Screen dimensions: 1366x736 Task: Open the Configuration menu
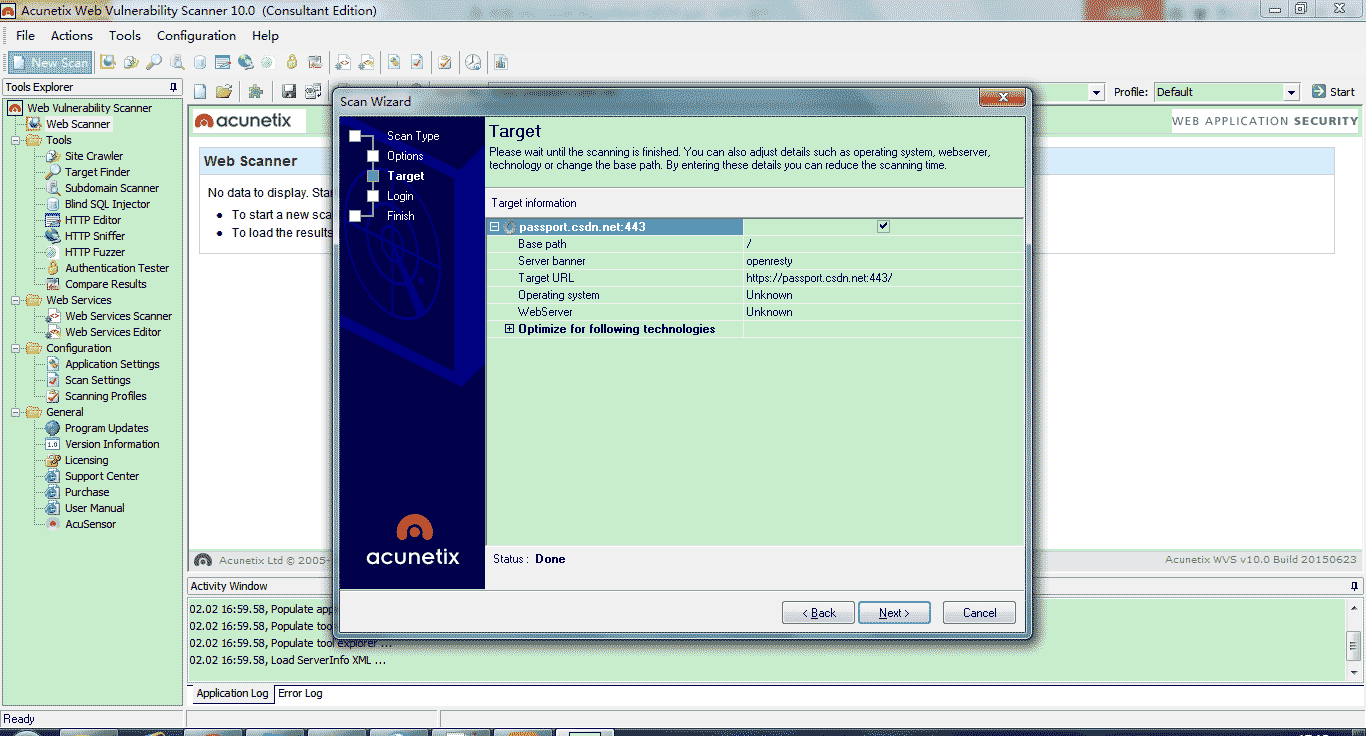pyautogui.click(x=196, y=35)
